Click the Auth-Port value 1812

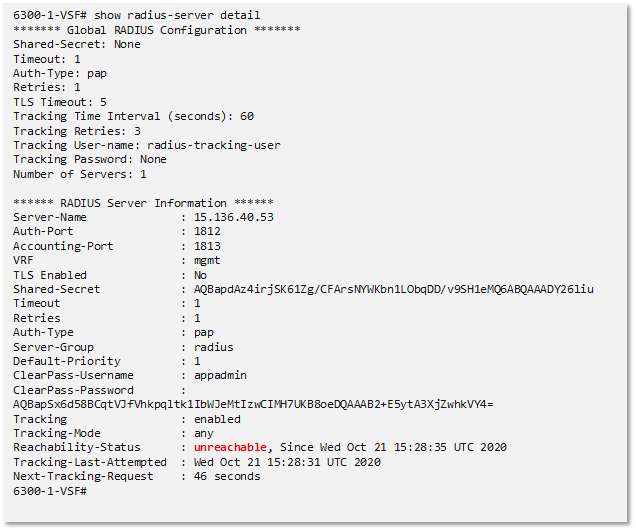click(207, 231)
